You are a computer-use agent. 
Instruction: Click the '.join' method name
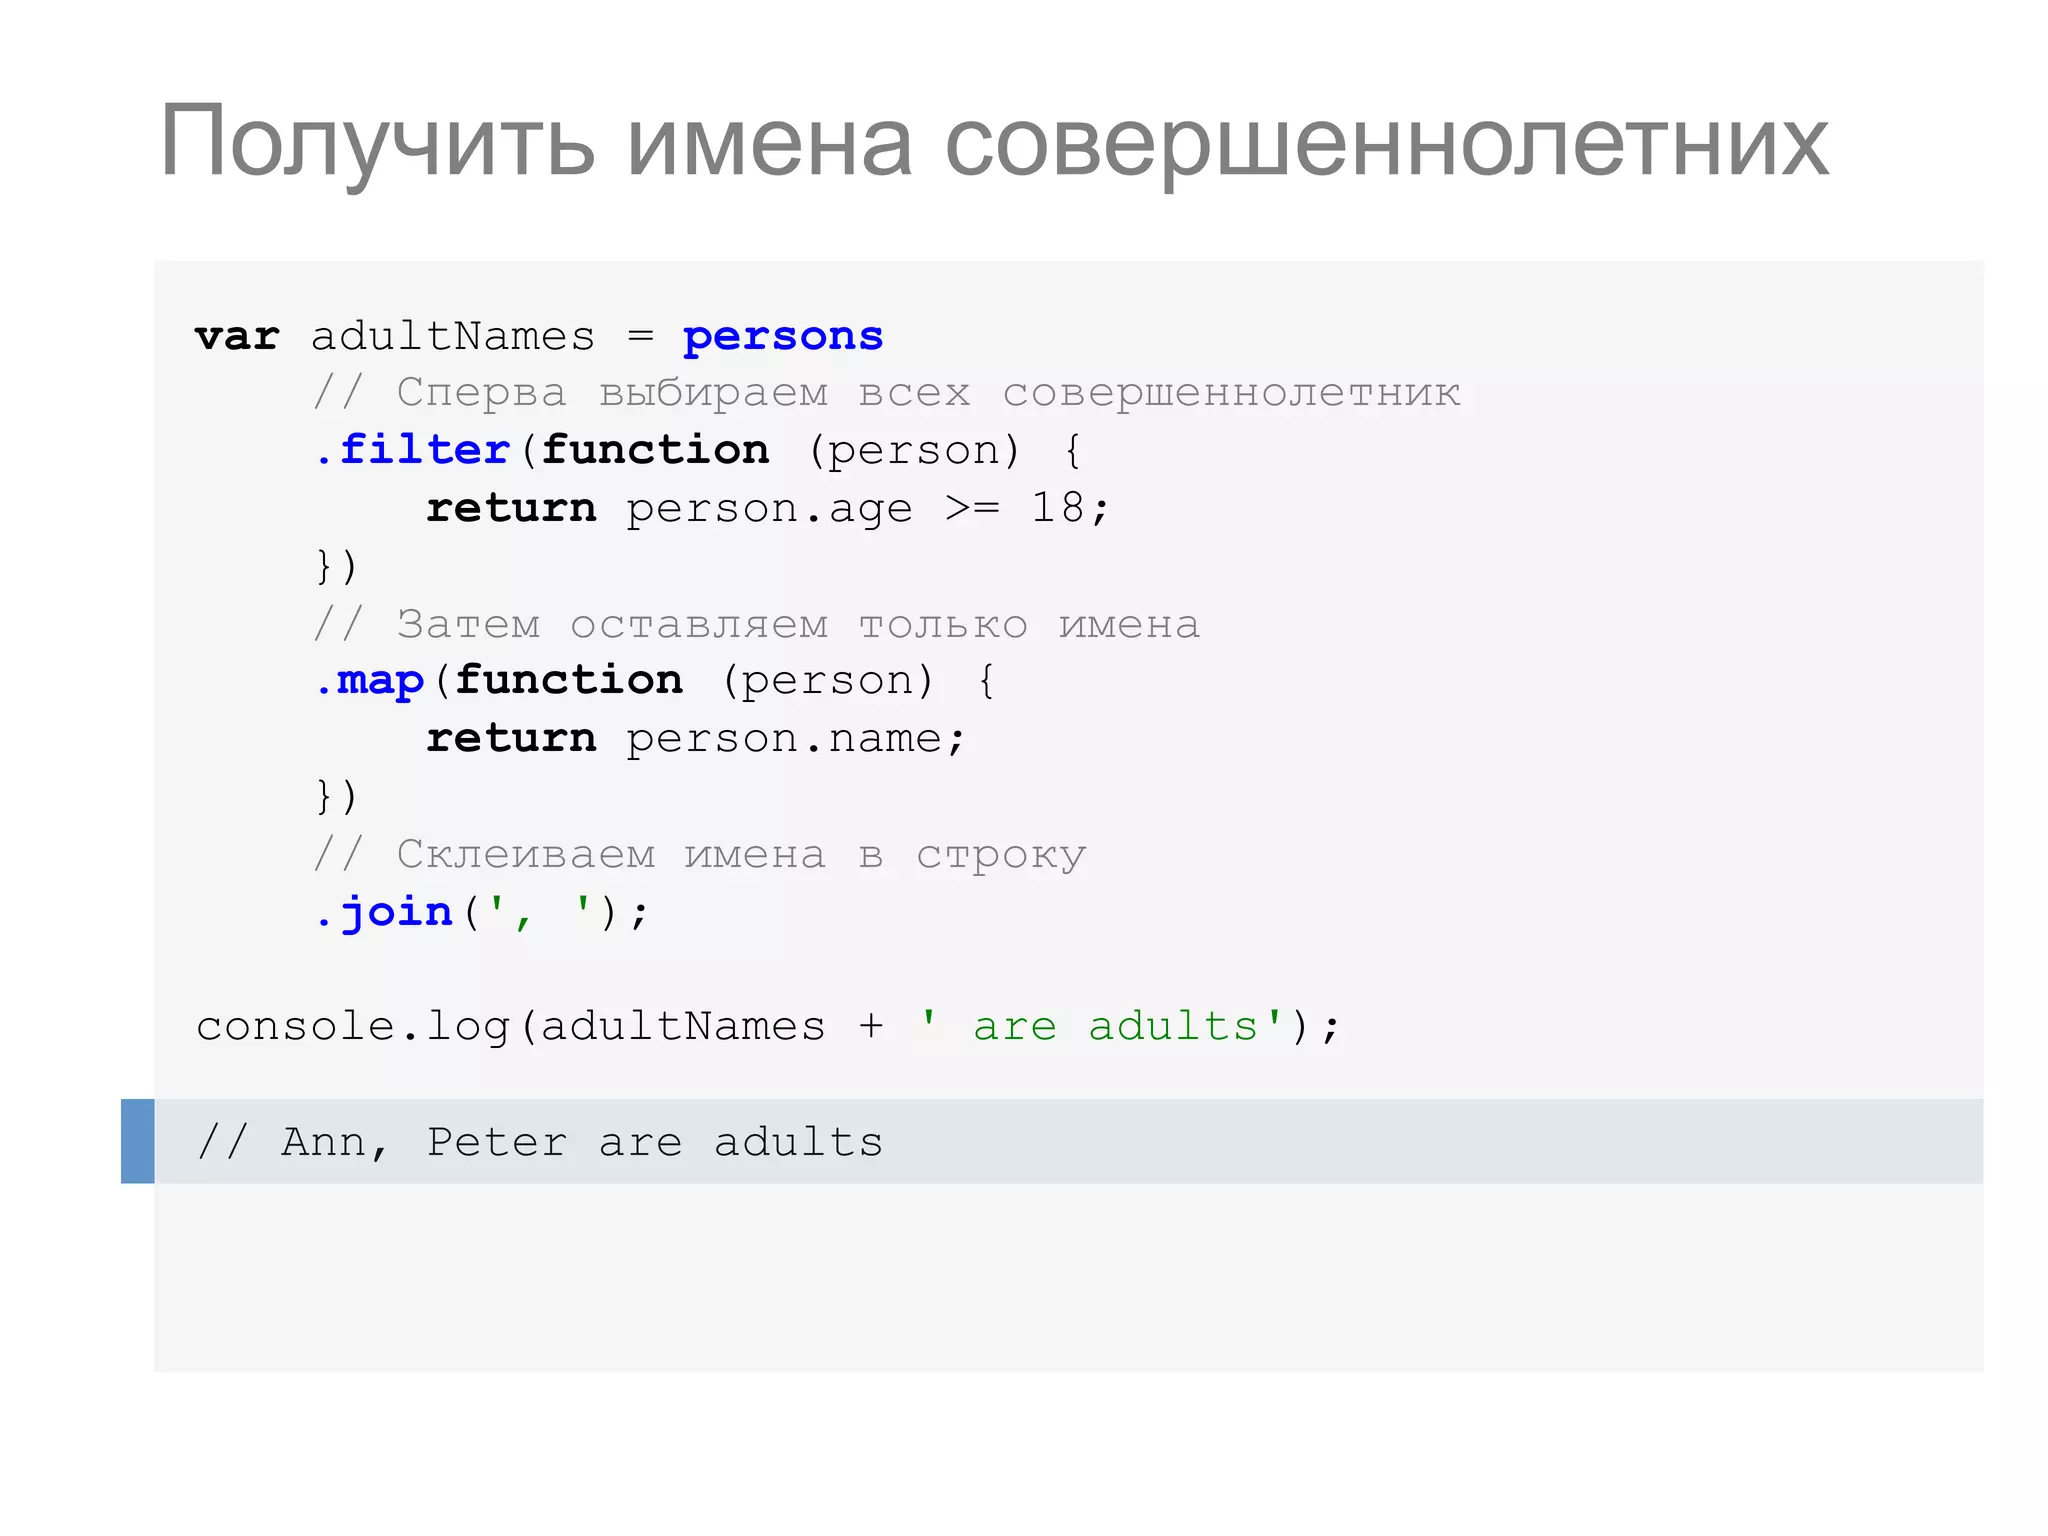tap(386, 912)
